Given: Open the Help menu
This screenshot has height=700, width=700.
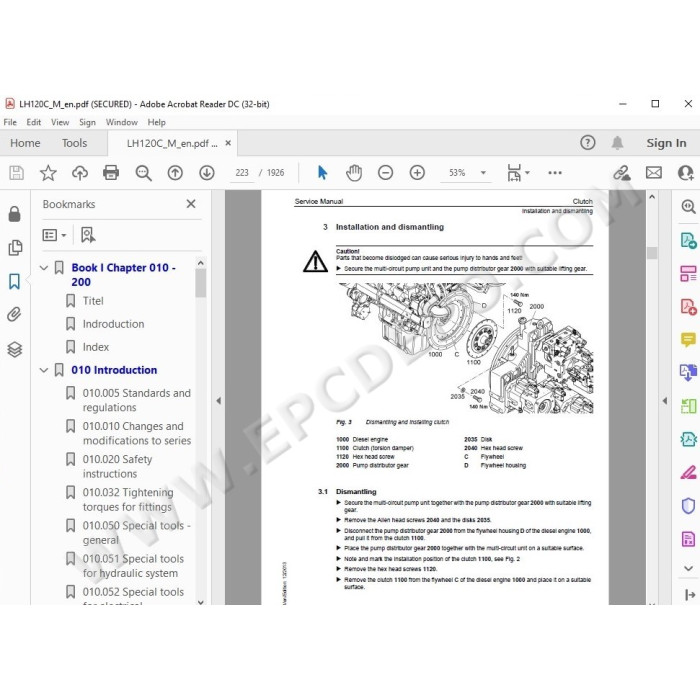Looking at the screenshot, I should [x=157, y=122].
